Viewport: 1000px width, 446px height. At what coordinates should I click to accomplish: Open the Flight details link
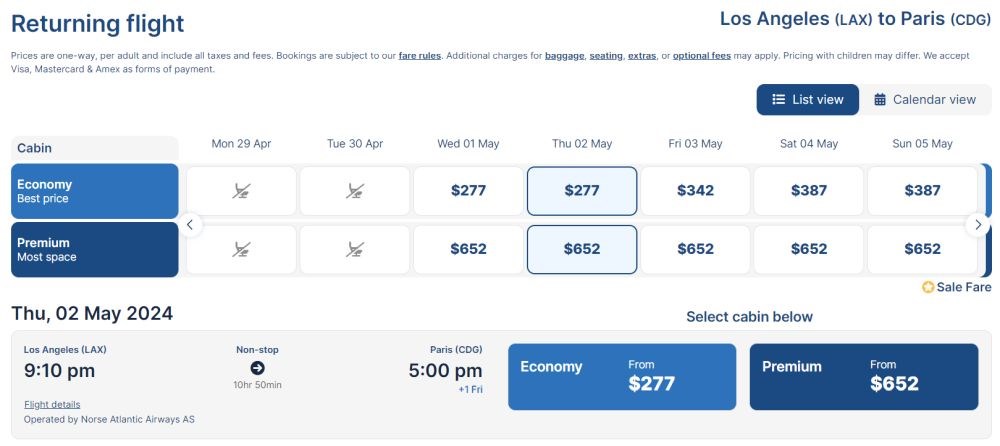[x=52, y=405]
